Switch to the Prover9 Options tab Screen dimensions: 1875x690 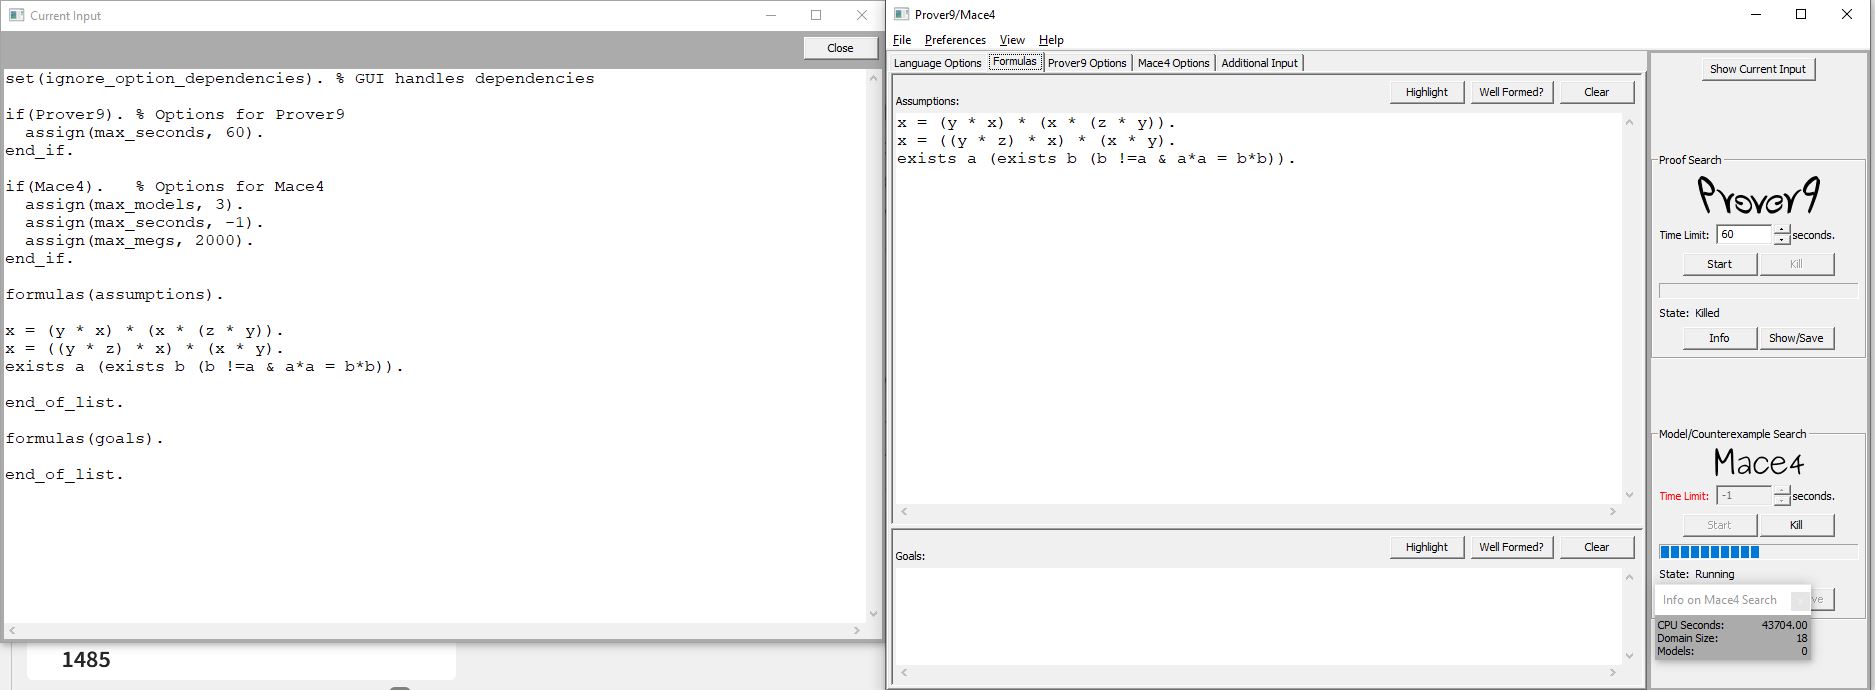click(1087, 63)
